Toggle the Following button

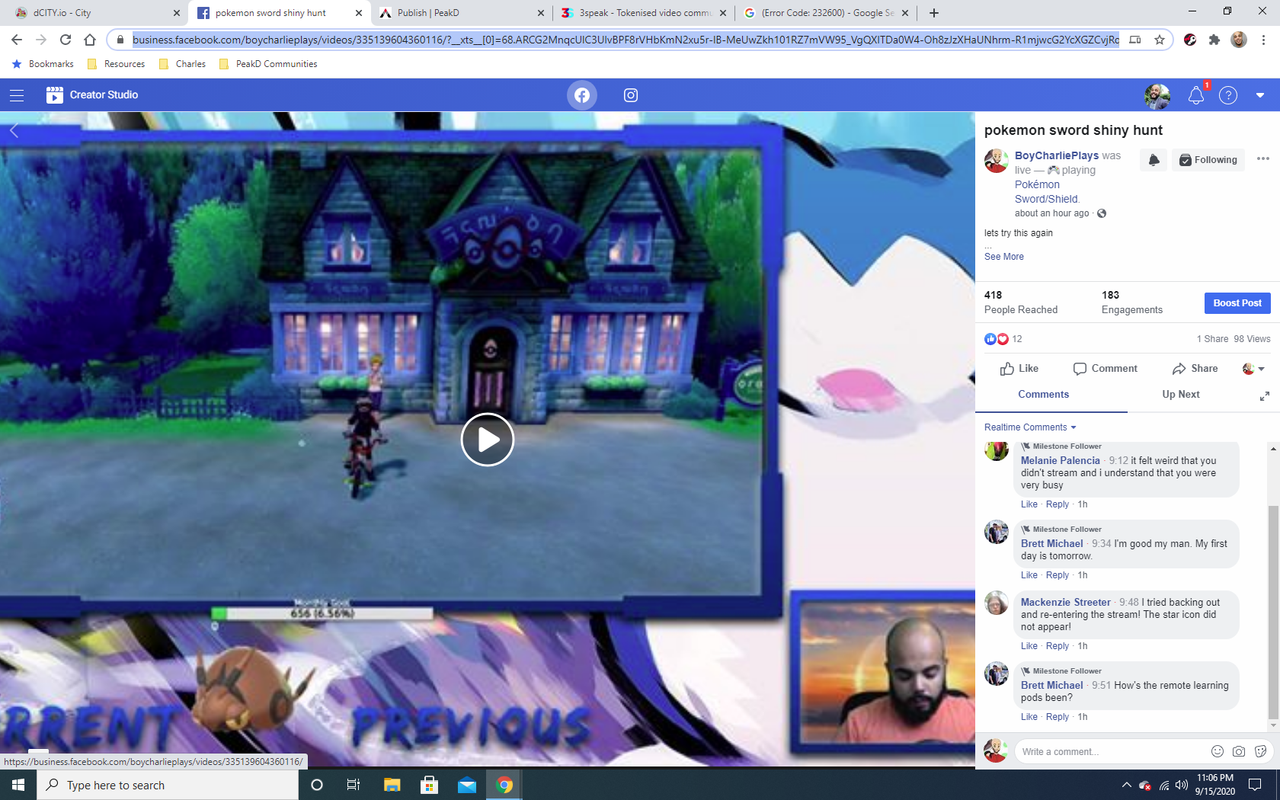click(x=1208, y=160)
